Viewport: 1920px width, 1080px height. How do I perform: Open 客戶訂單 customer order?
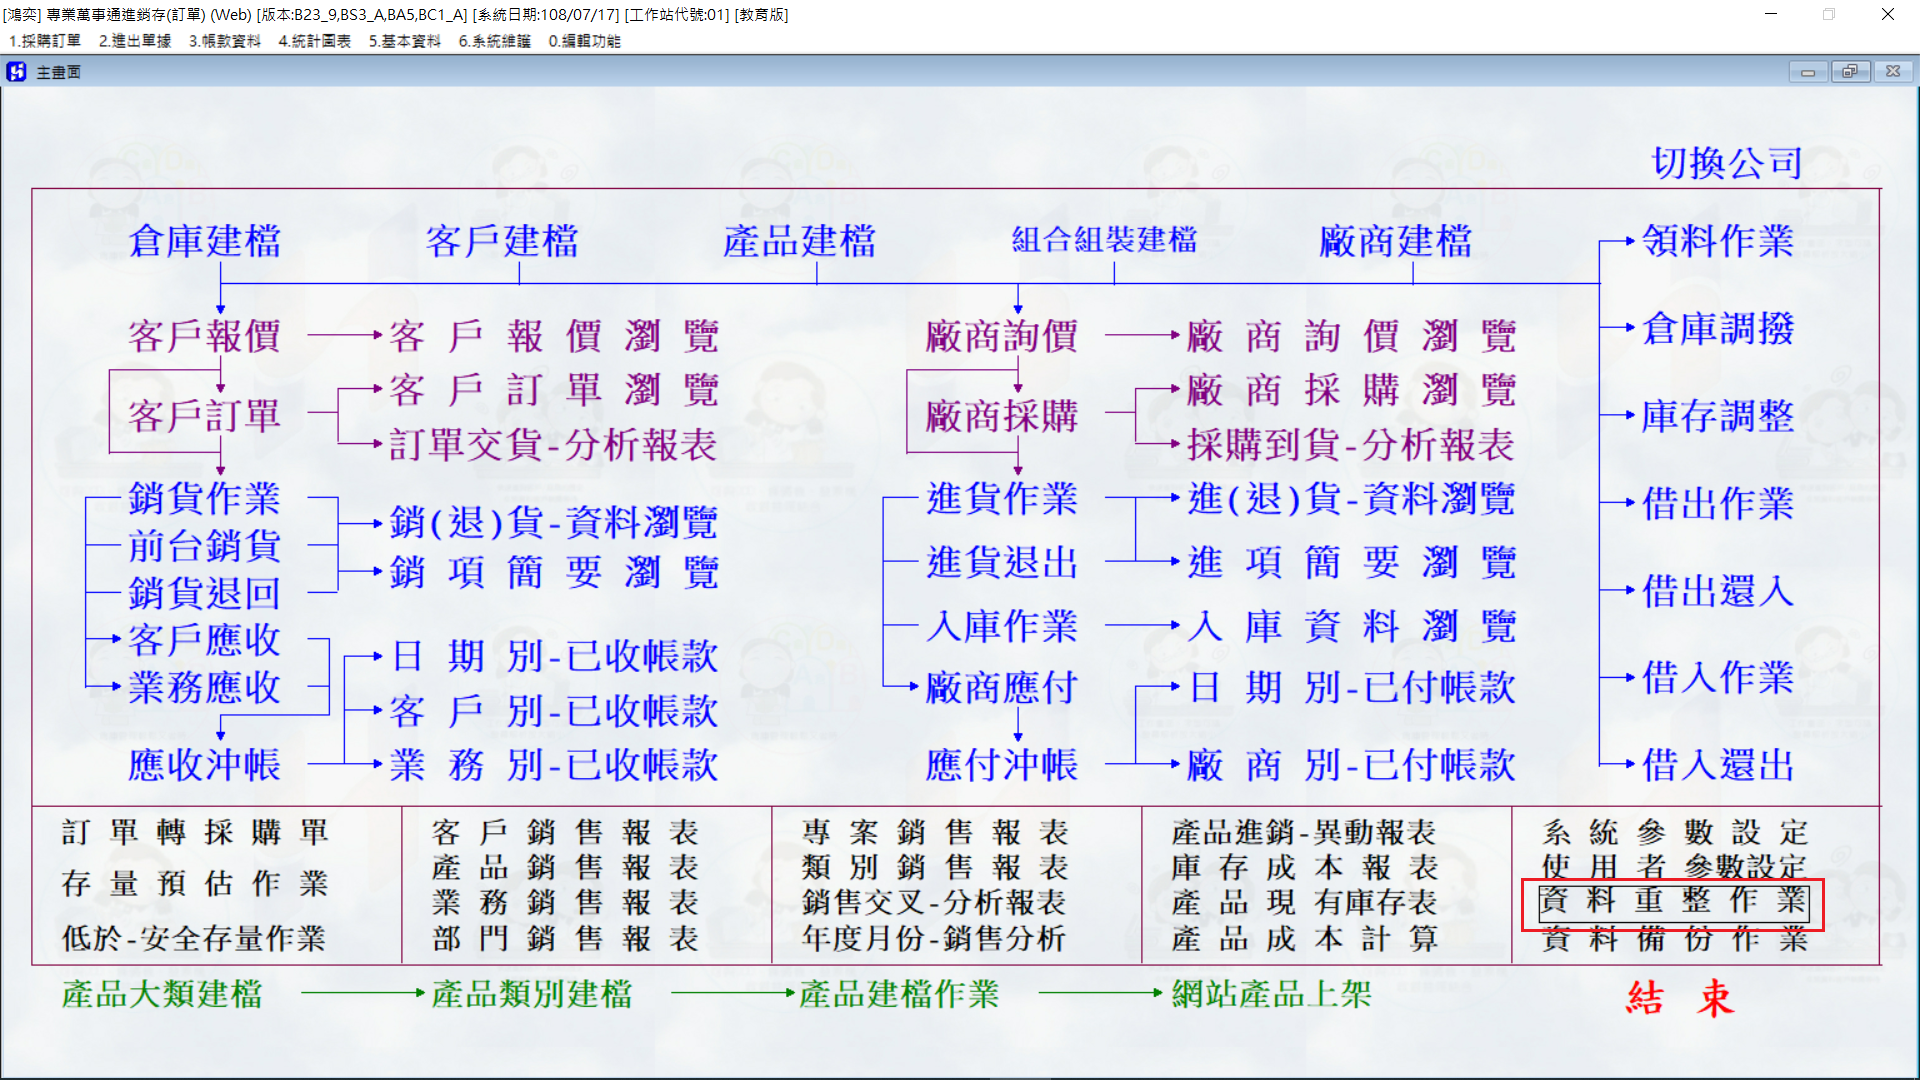pyautogui.click(x=205, y=416)
